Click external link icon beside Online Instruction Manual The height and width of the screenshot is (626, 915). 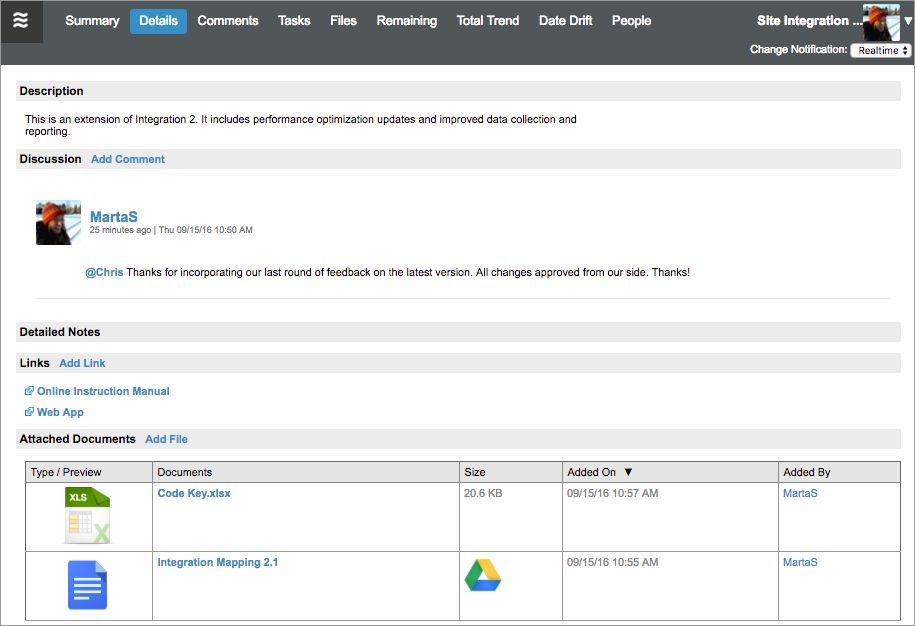pyautogui.click(x=29, y=391)
